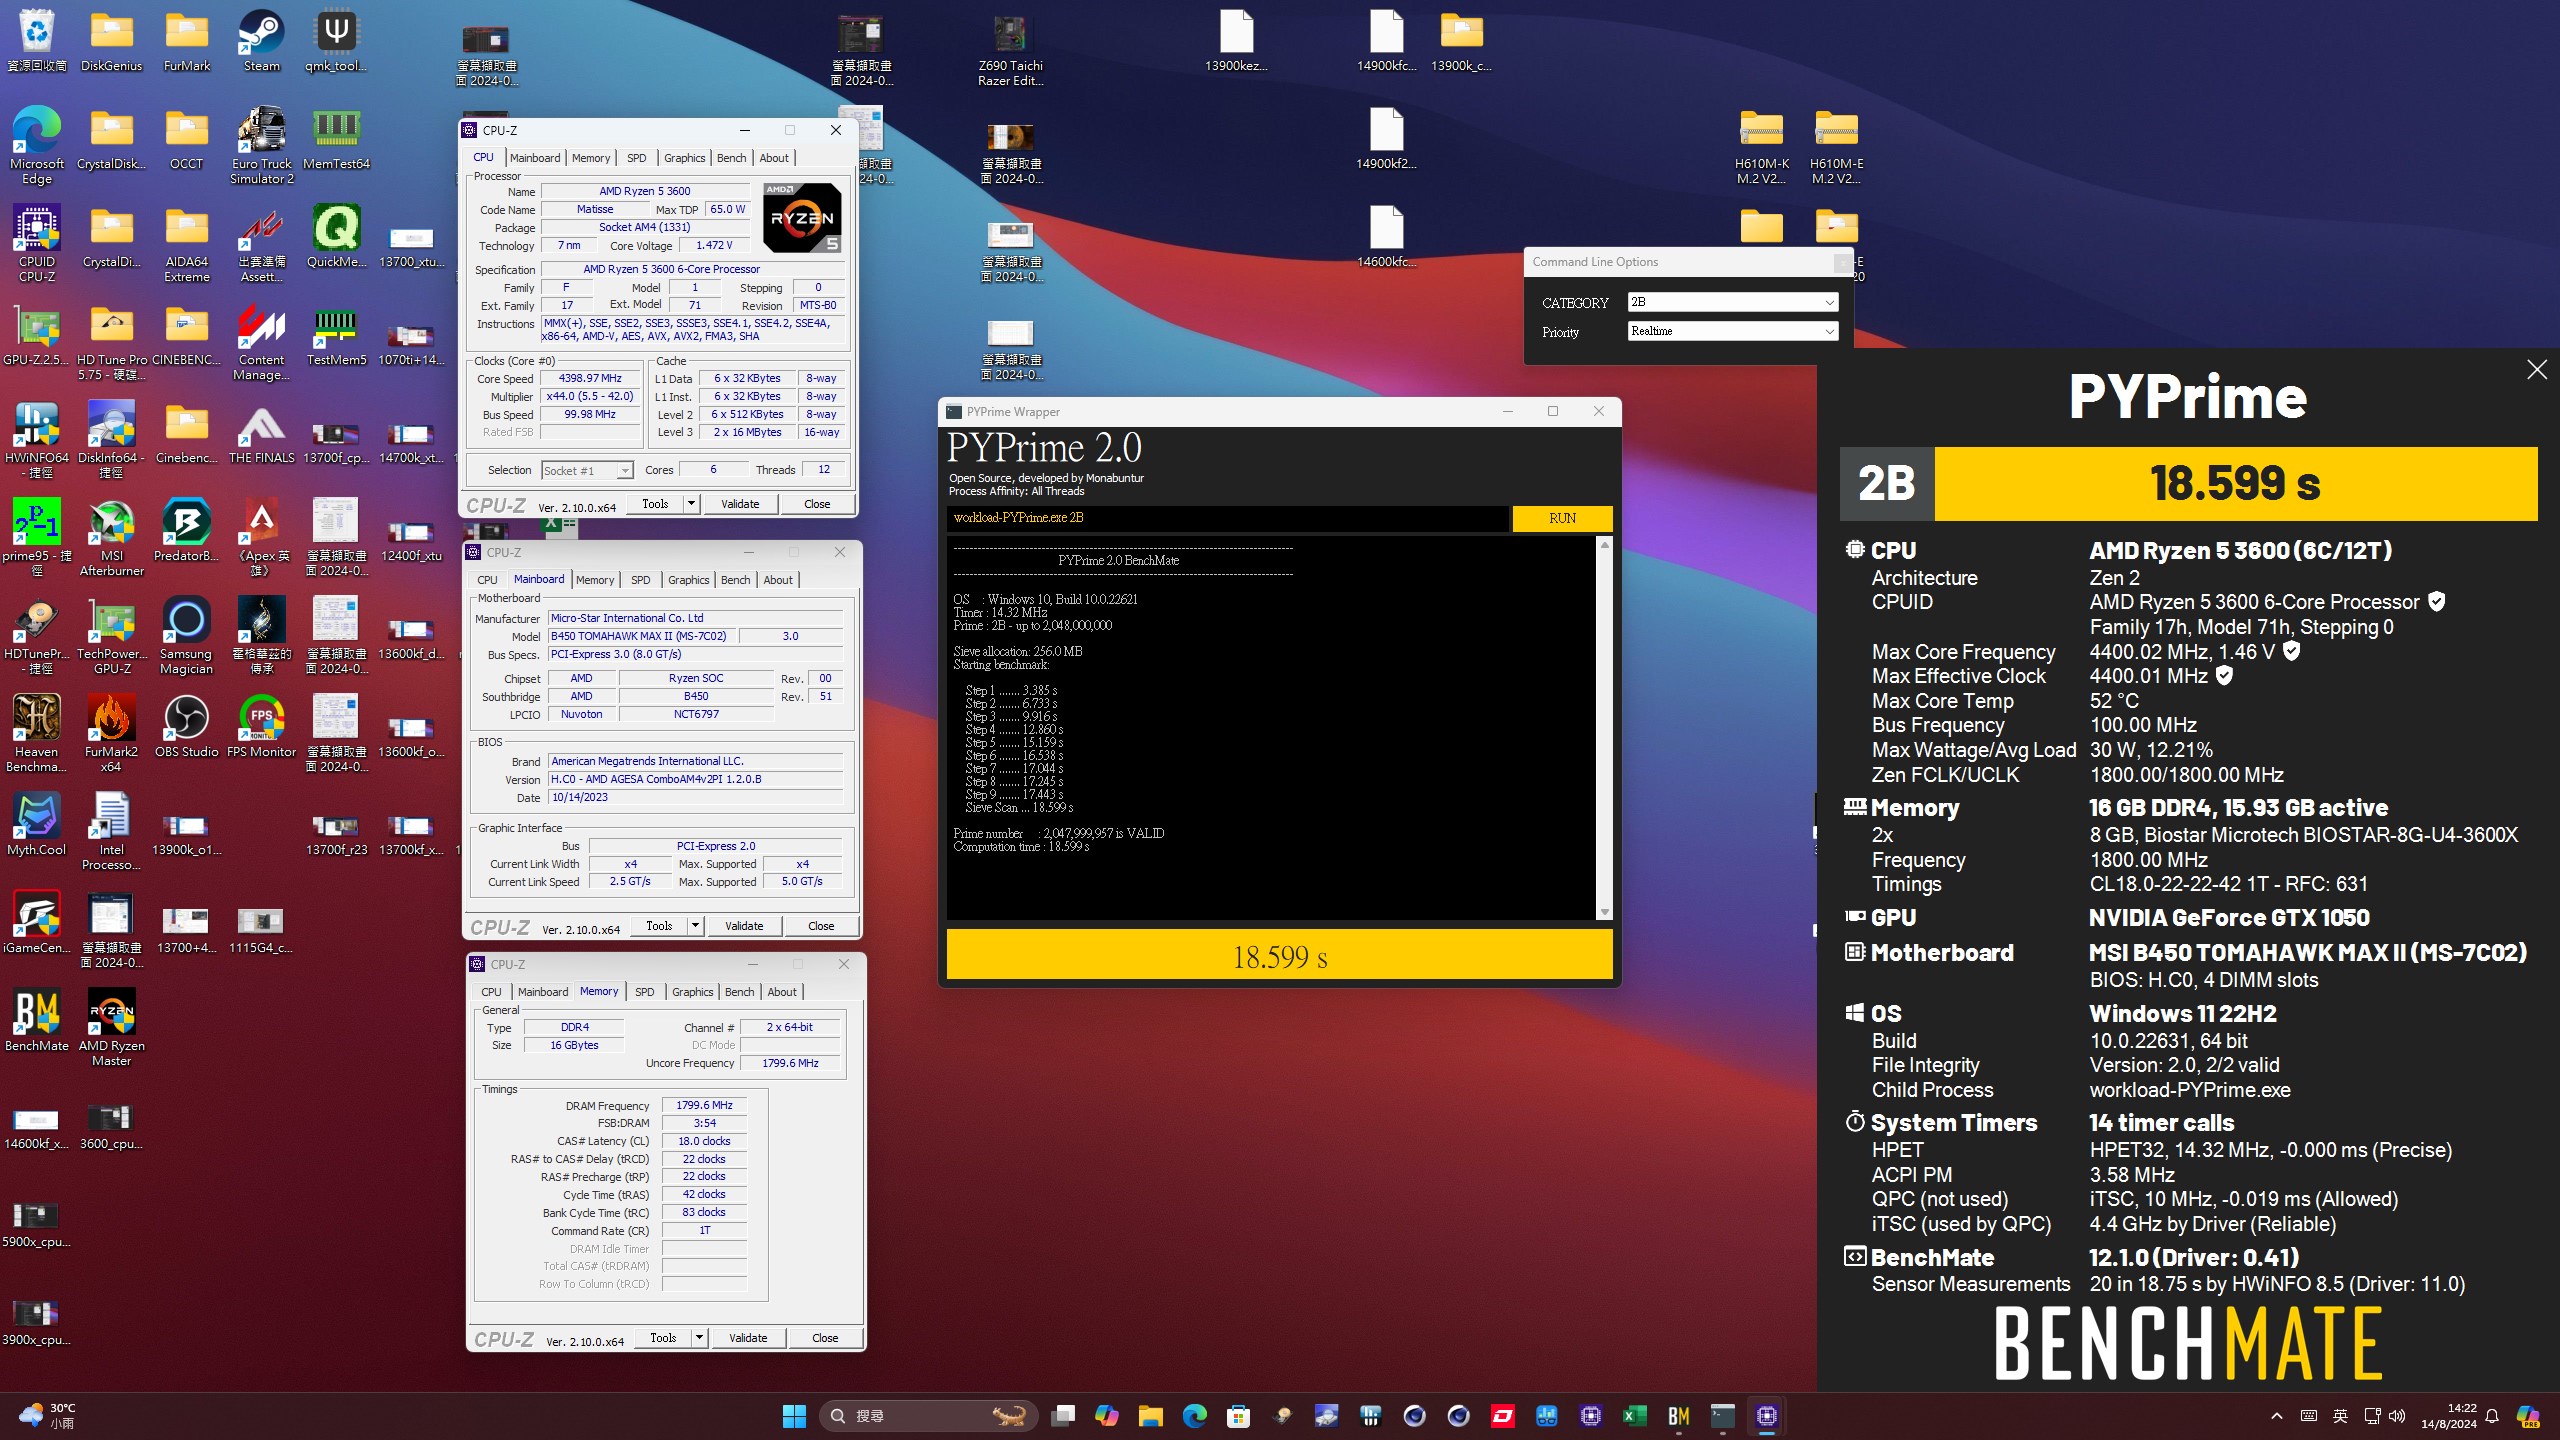Click the volume icon in system tray

2397,1416
